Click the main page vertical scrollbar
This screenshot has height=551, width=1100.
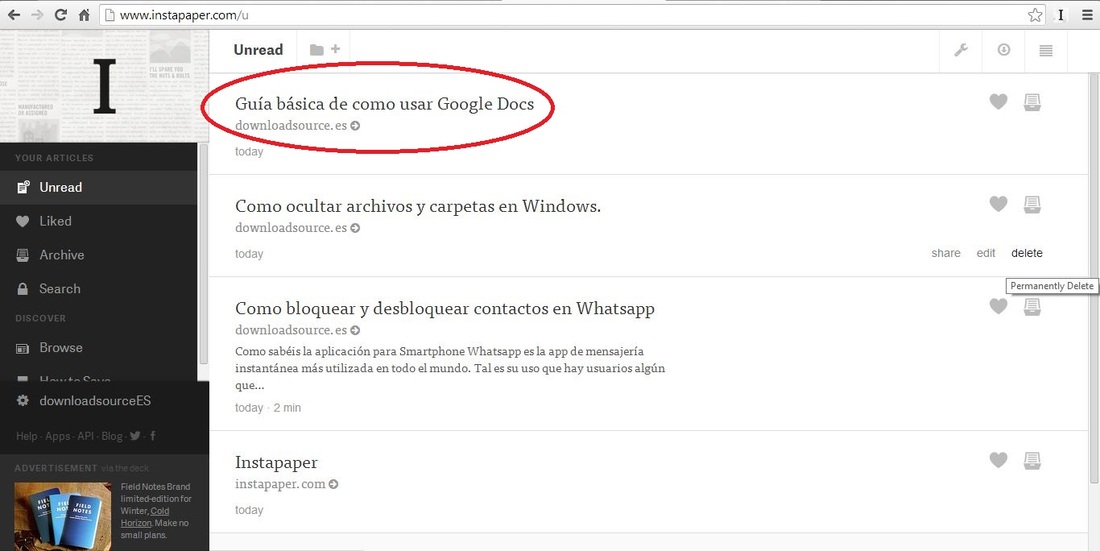1094,277
